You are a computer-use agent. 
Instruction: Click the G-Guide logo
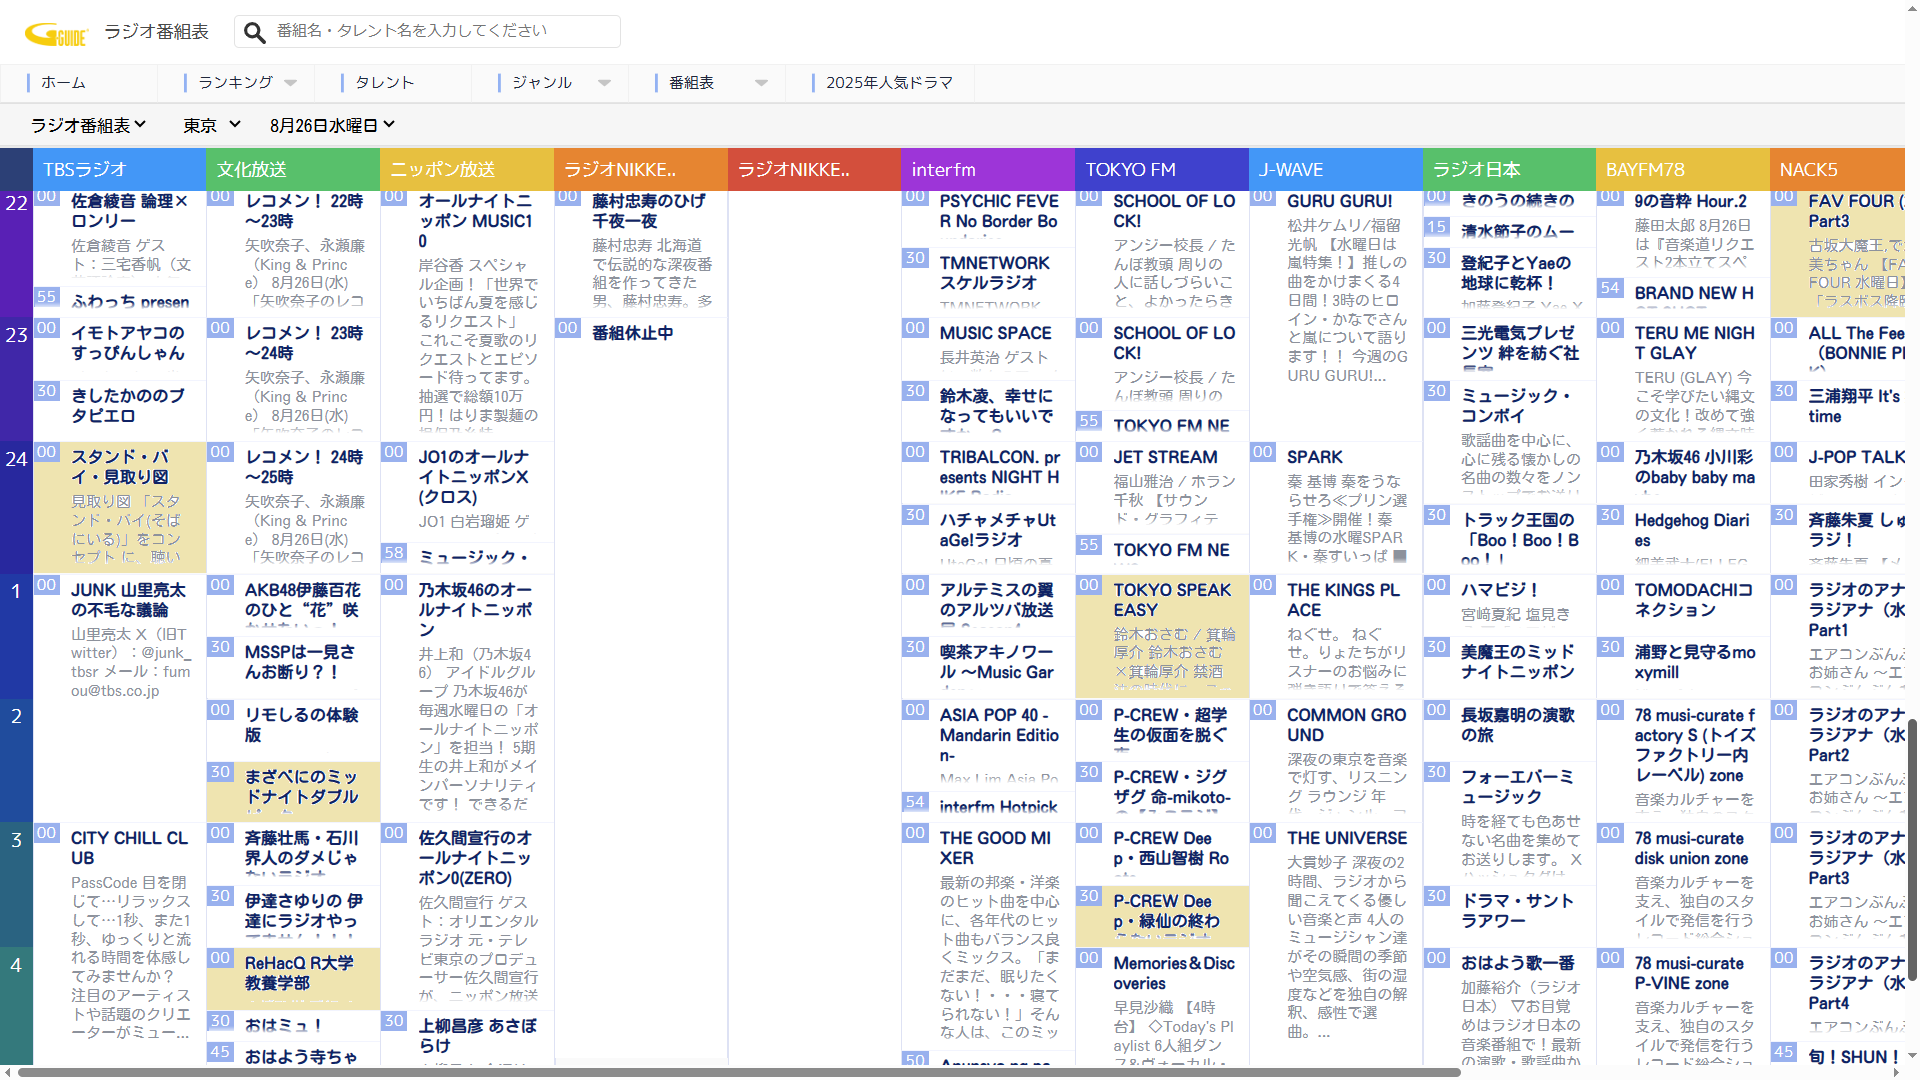click(x=57, y=34)
